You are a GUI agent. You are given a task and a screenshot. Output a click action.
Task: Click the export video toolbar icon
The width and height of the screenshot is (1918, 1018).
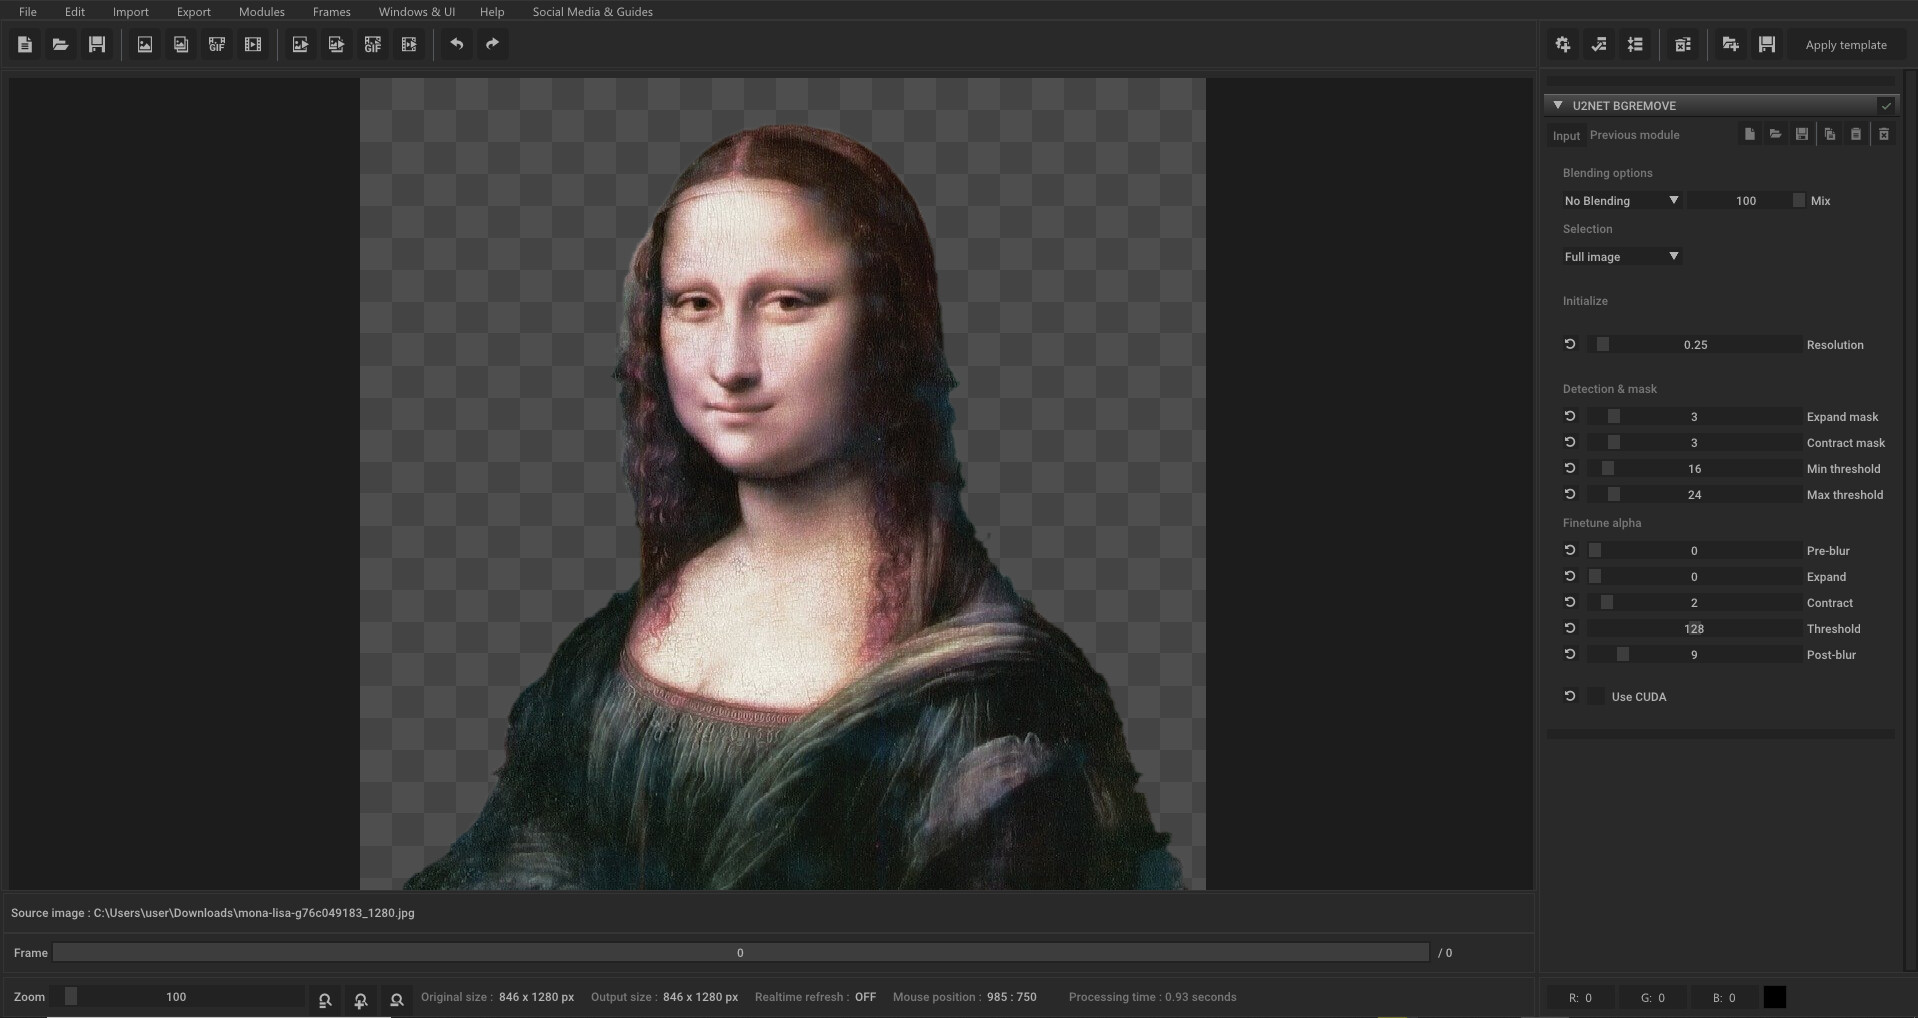tap(409, 44)
